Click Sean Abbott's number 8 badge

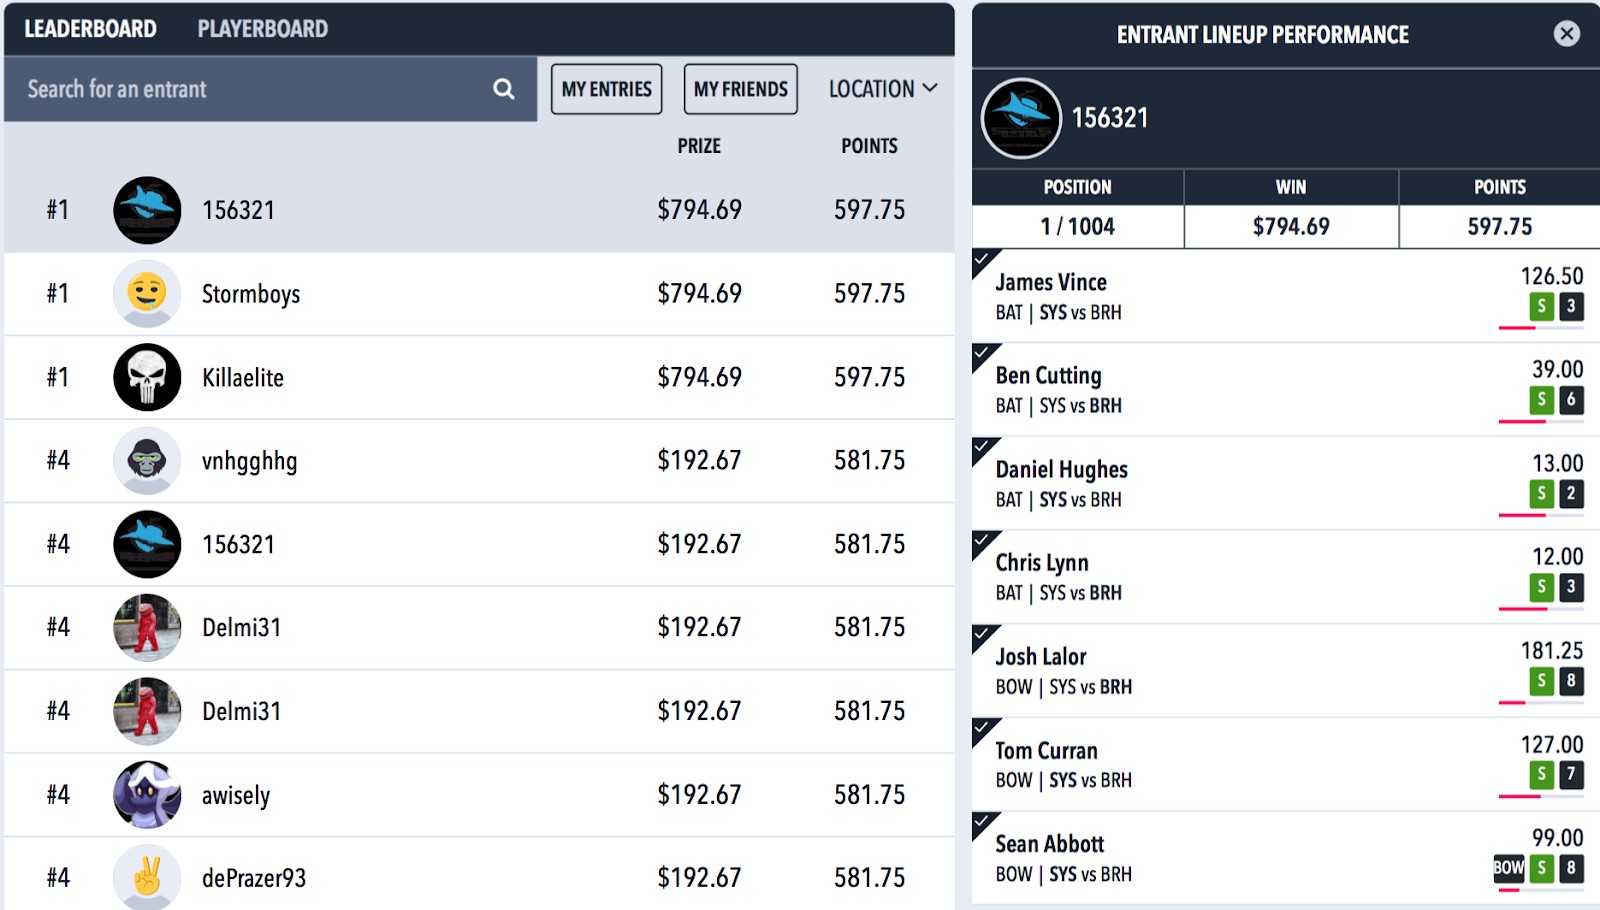tap(1571, 868)
